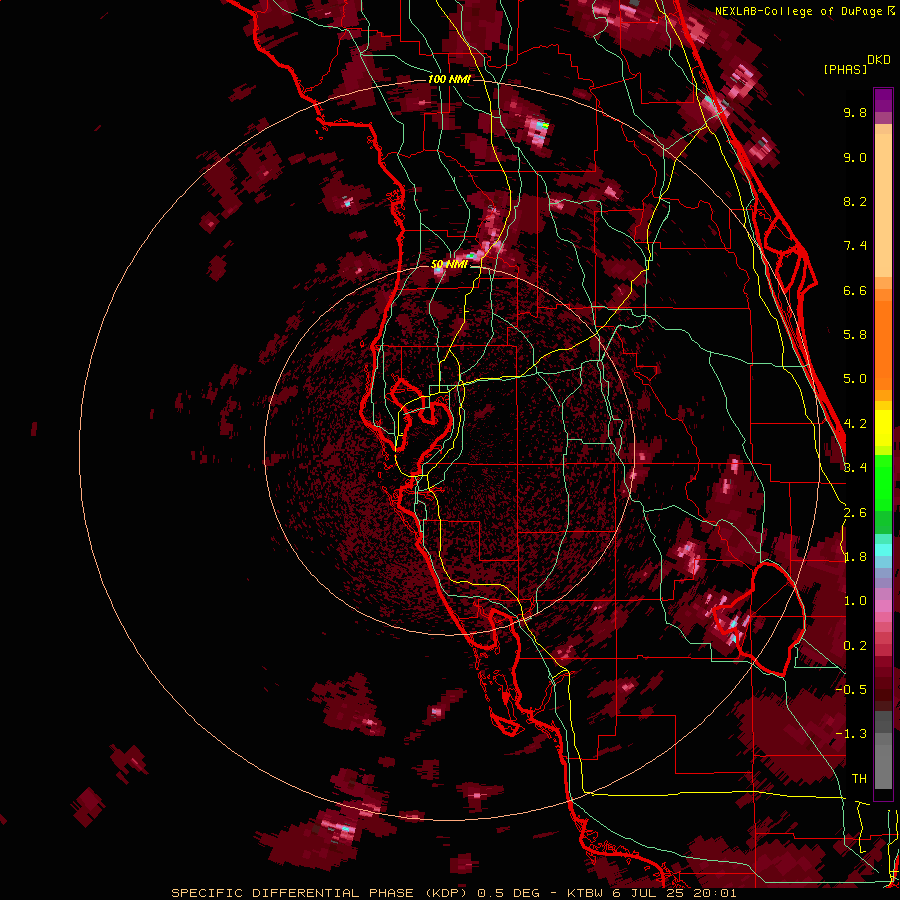The width and height of the screenshot is (900, 900).
Task: Select the 4.2 scale value
Action: 855,424
